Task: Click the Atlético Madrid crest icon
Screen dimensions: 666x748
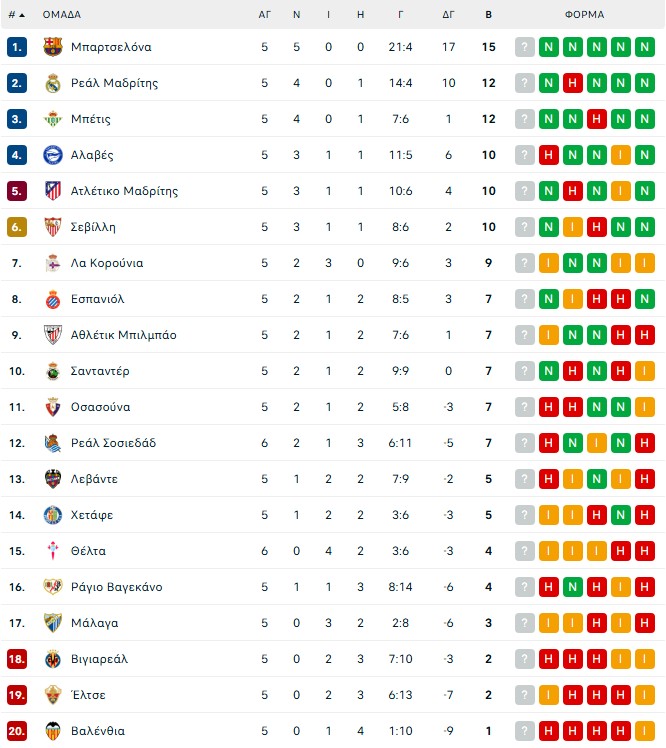Action: tap(52, 191)
